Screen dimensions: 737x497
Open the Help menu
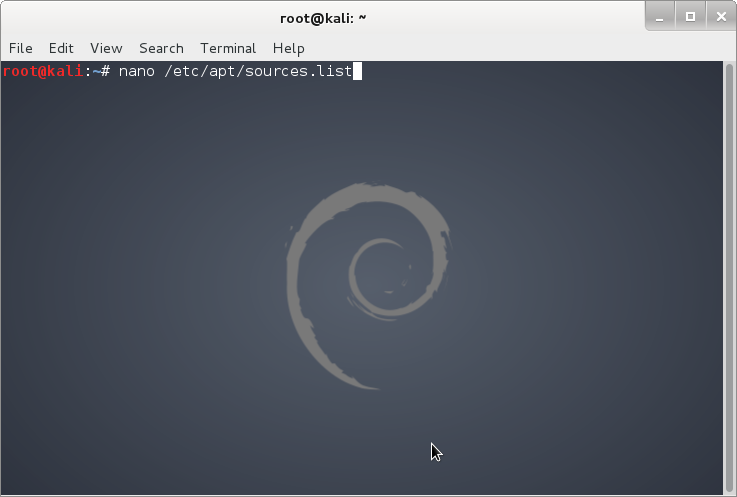(x=289, y=48)
